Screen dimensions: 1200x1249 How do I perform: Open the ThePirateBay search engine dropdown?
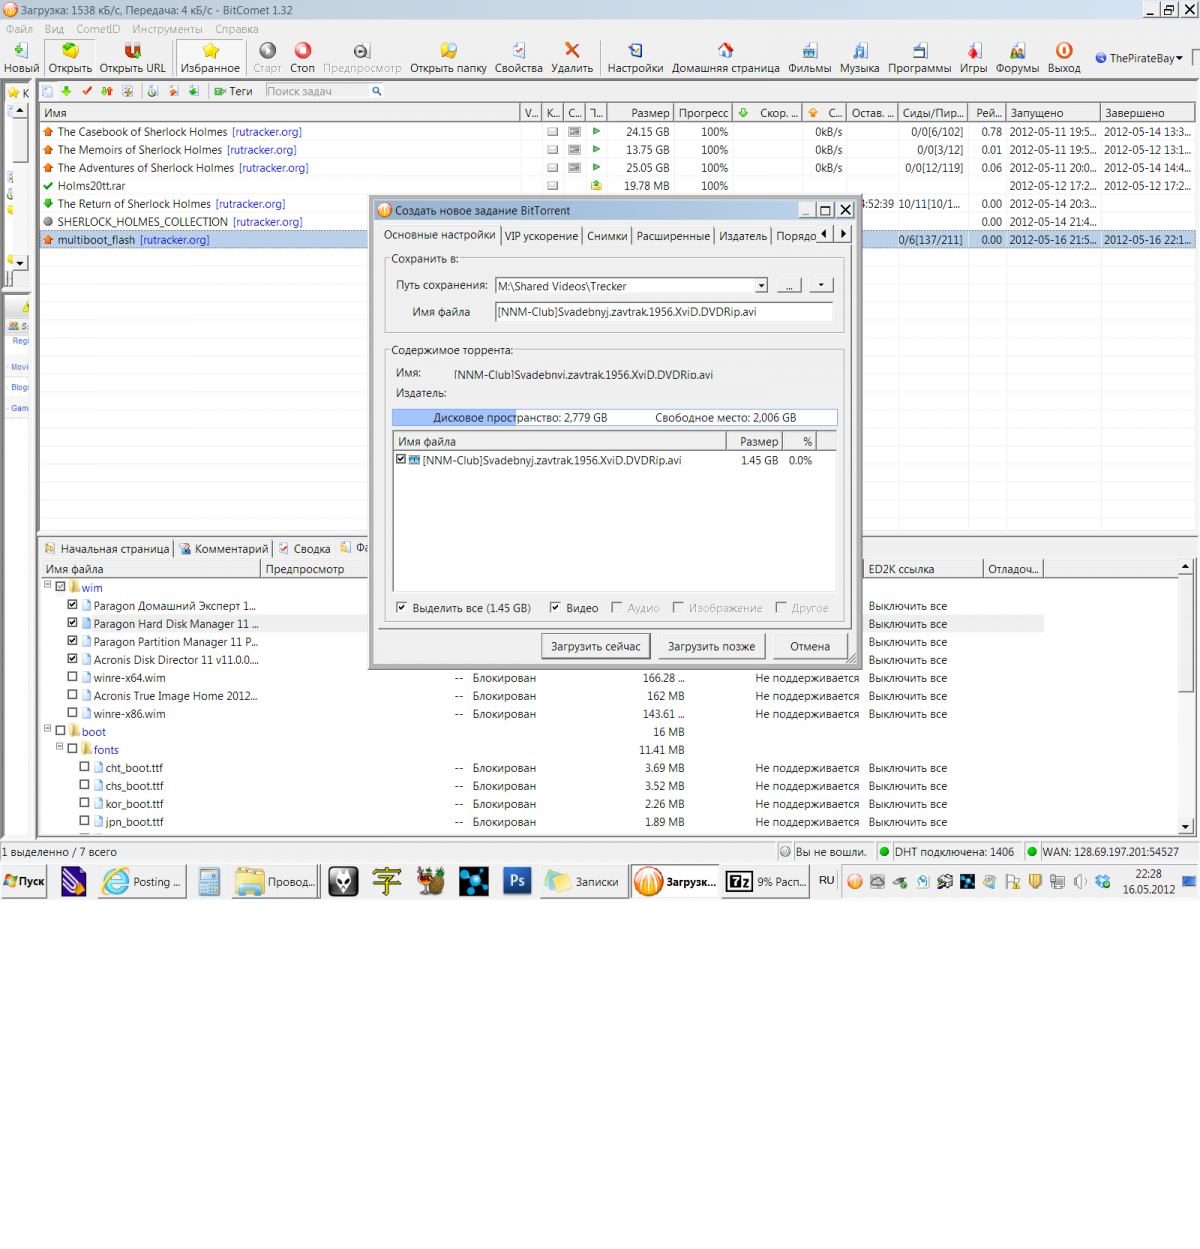(1179, 58)
